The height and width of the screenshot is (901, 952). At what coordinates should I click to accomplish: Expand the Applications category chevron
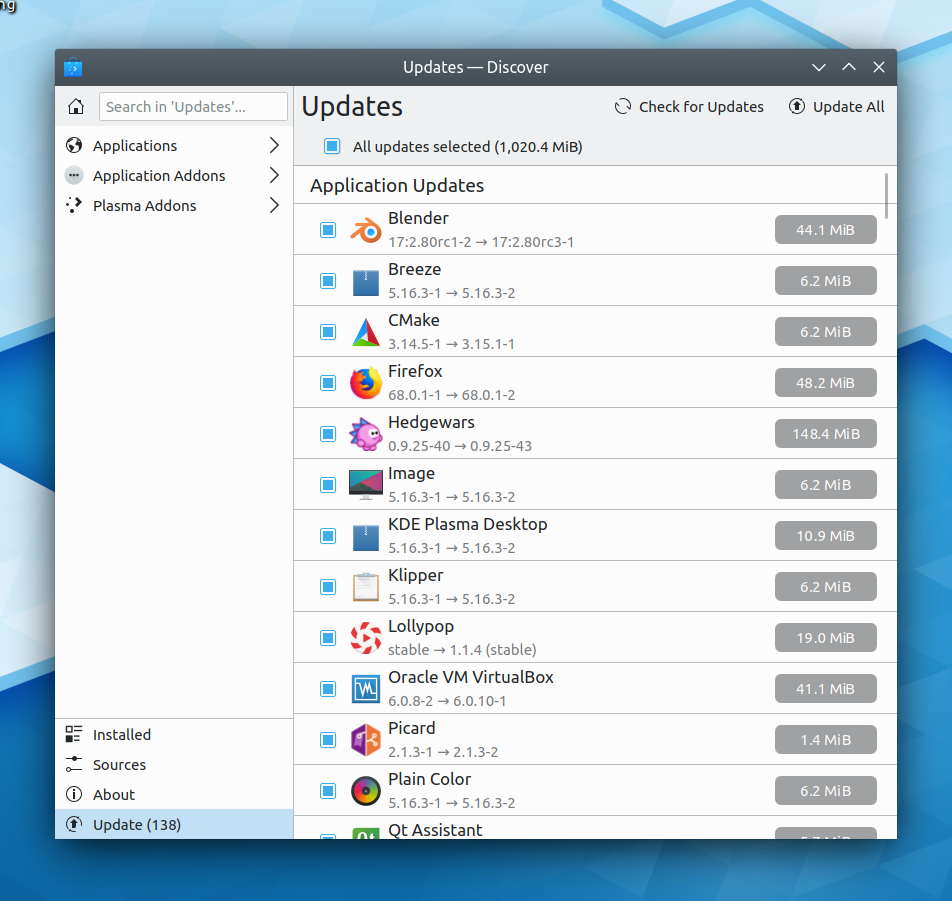pos(274,146)
